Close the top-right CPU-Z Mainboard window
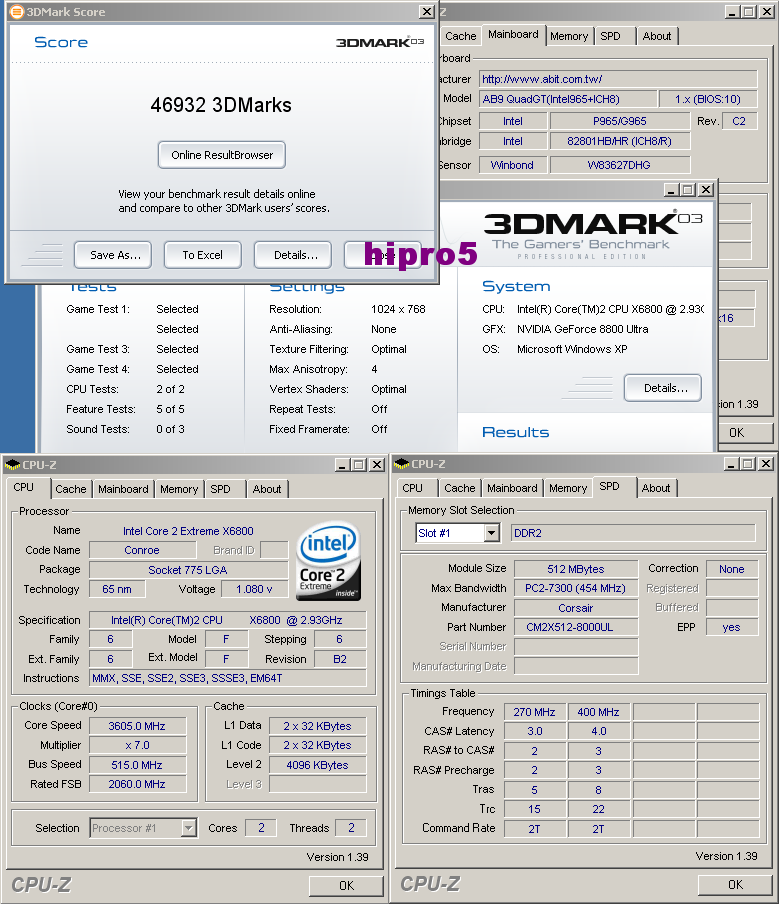This screenshot has width=779, height=904. (x=766, y=12)
